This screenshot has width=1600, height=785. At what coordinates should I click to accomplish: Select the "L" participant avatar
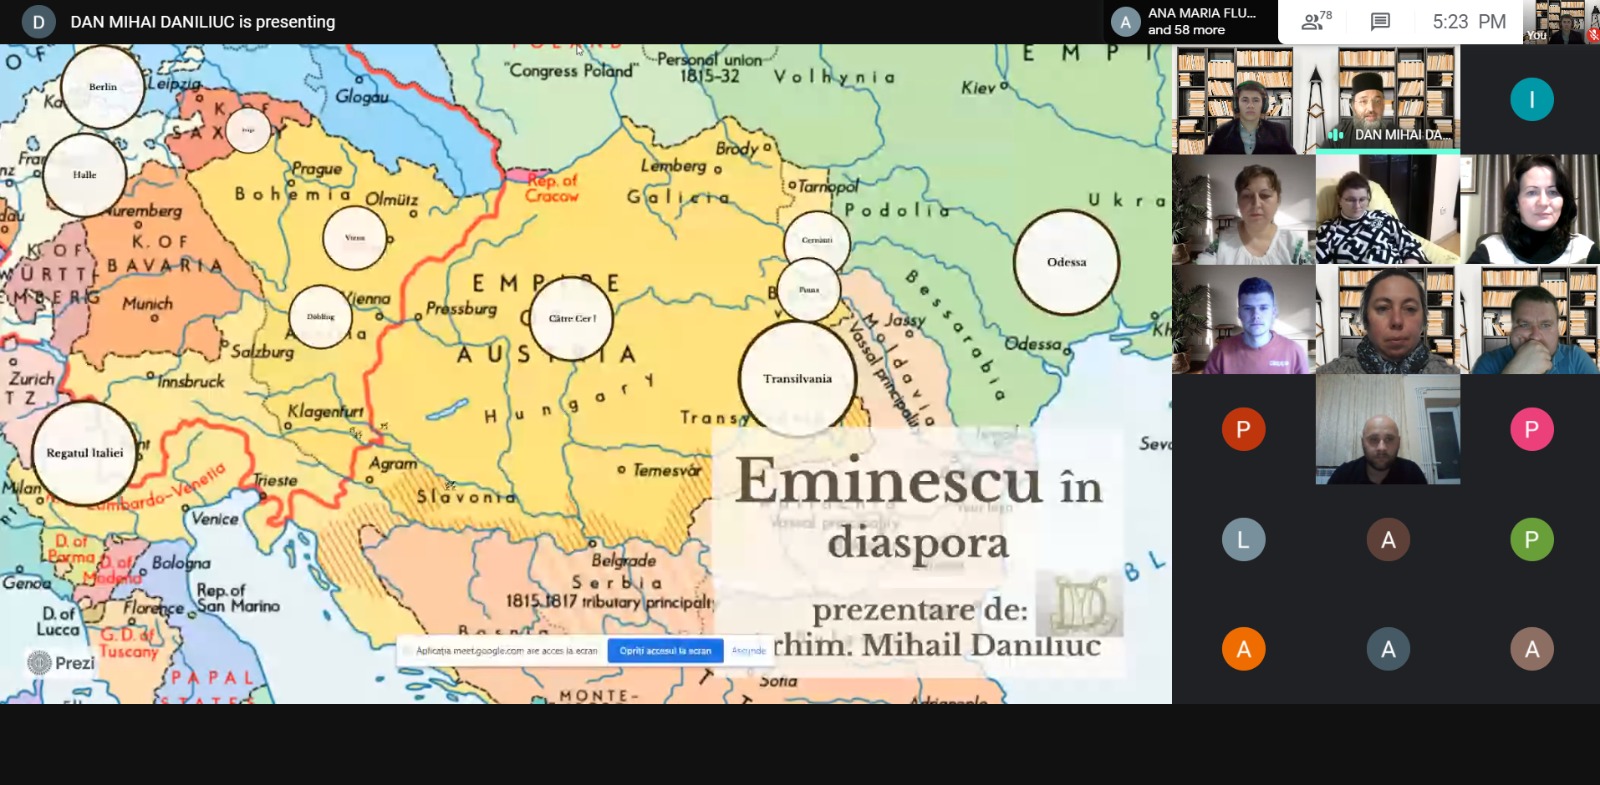click(1243, 539)
